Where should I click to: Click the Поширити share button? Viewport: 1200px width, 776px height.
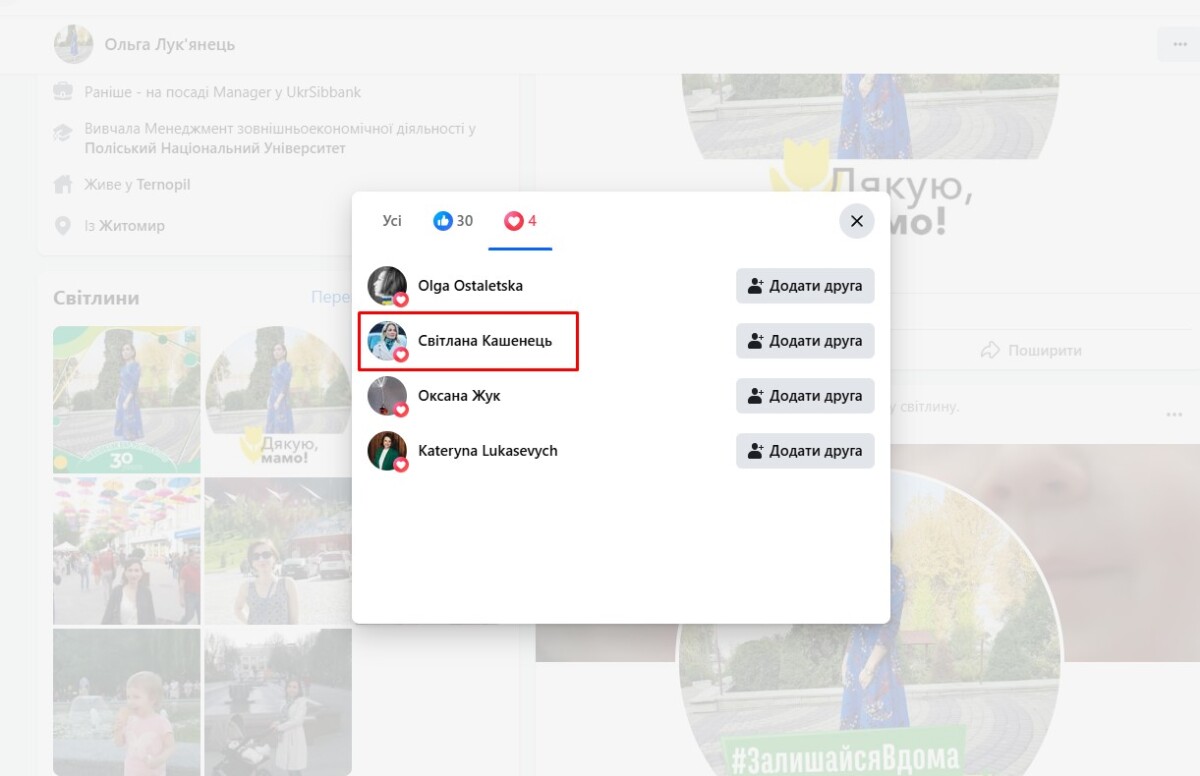(1030, 351)
